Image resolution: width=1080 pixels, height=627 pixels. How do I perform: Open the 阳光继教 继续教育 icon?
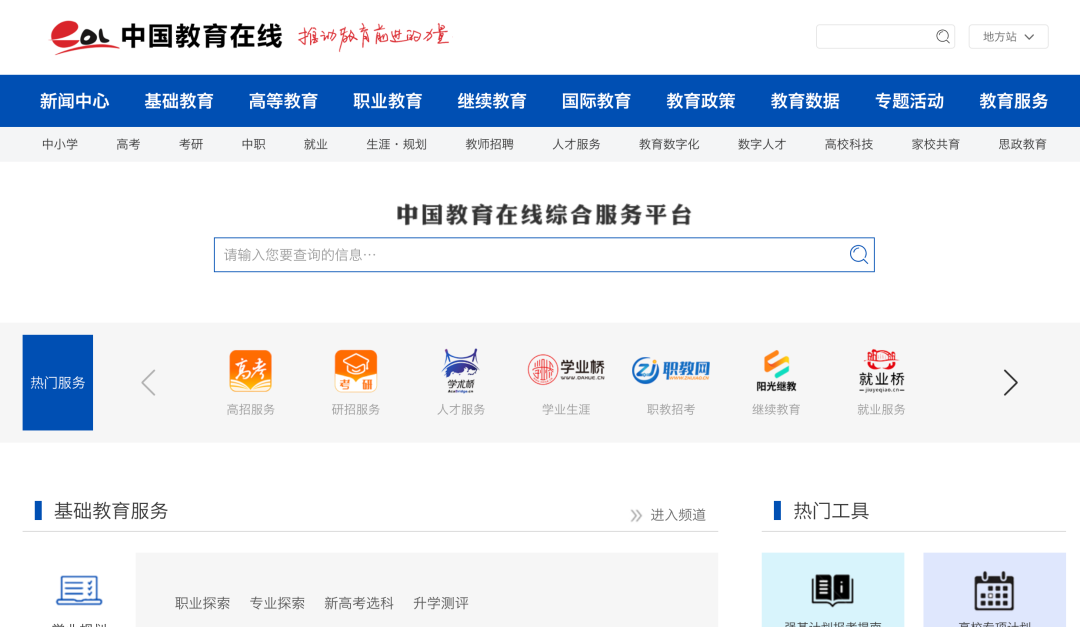(776, 371)
